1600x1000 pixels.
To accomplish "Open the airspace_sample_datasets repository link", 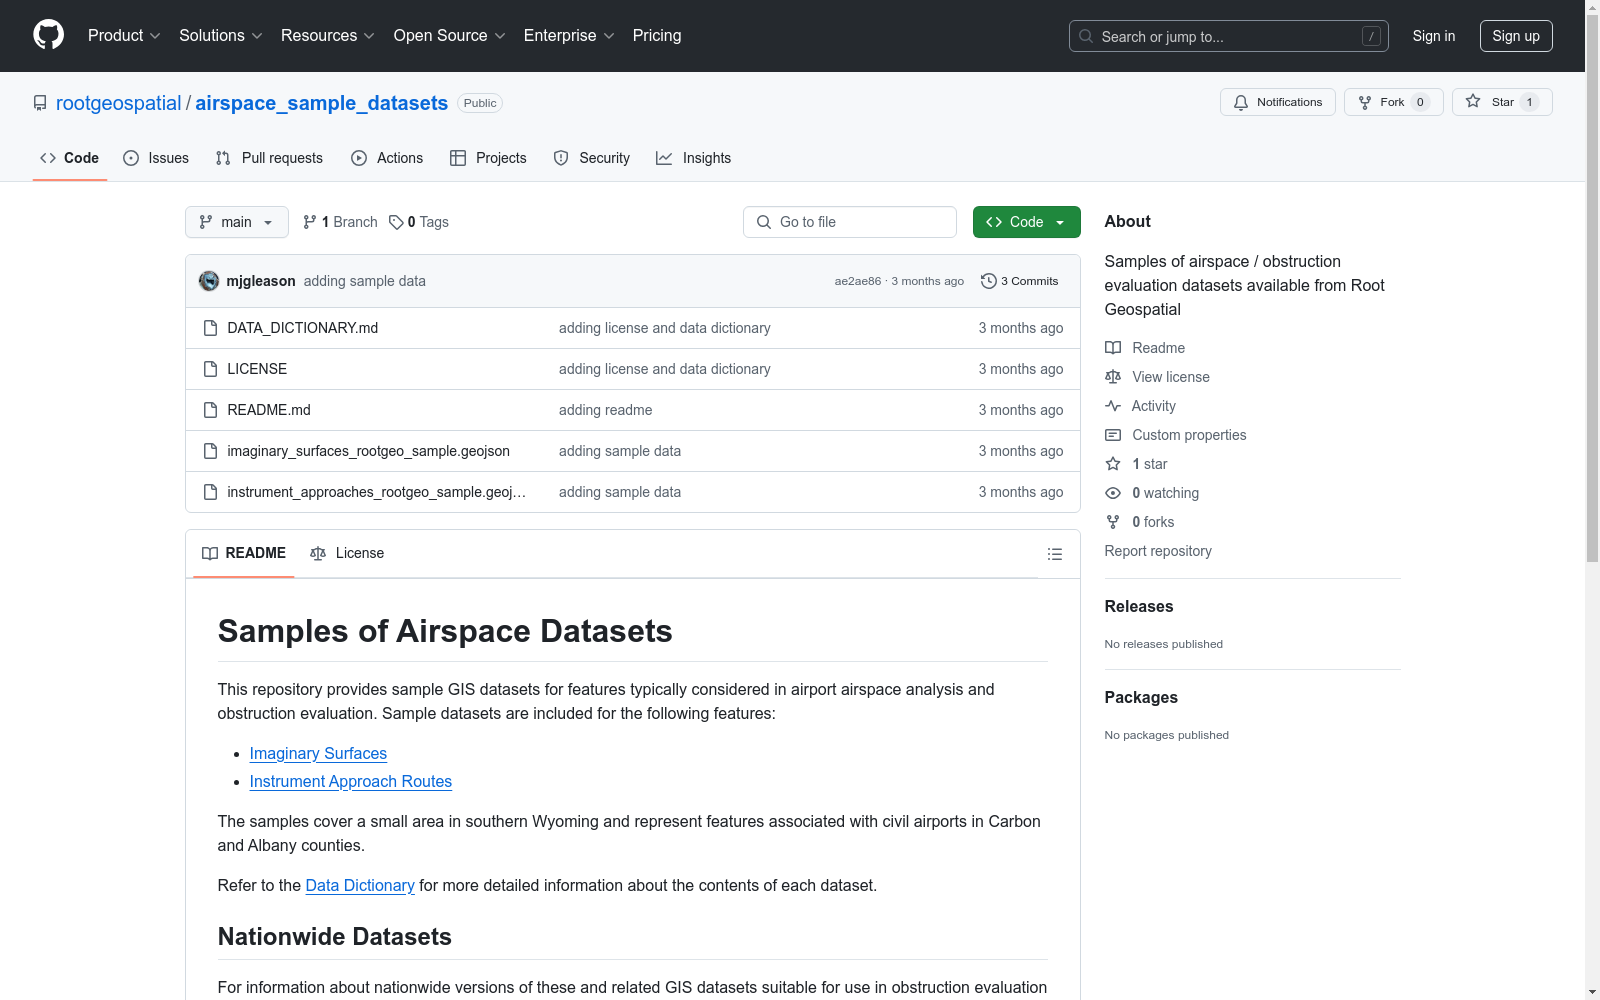I will click(x=322, y=103).
